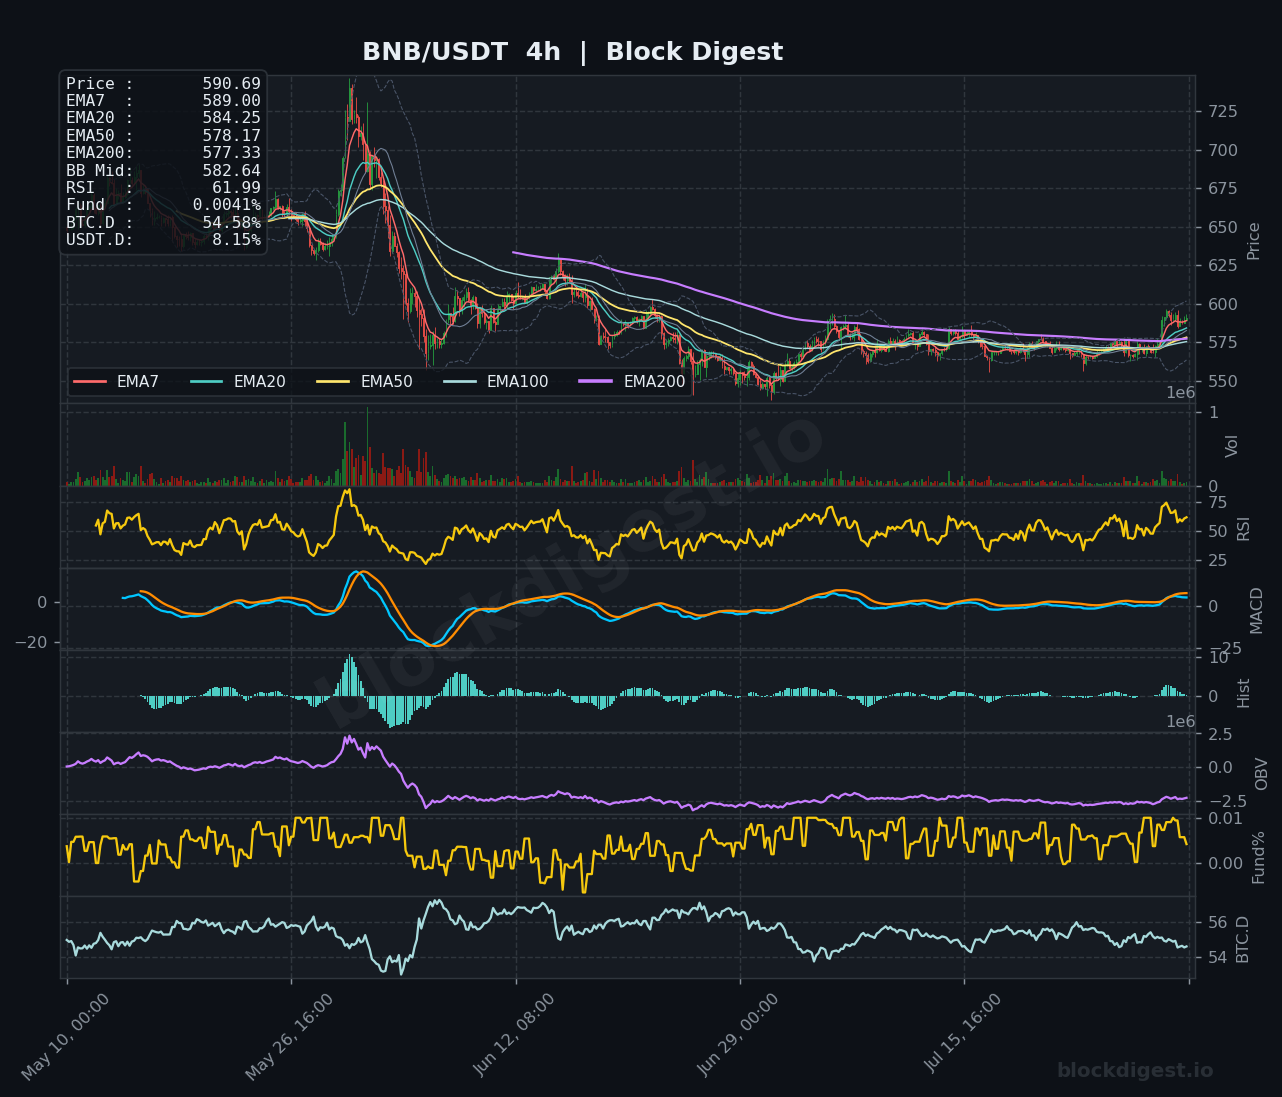Click the Jul 15, 16:00 date label
The width and height of the screenshot is (1282, 1097).
tap(962, 1033)
